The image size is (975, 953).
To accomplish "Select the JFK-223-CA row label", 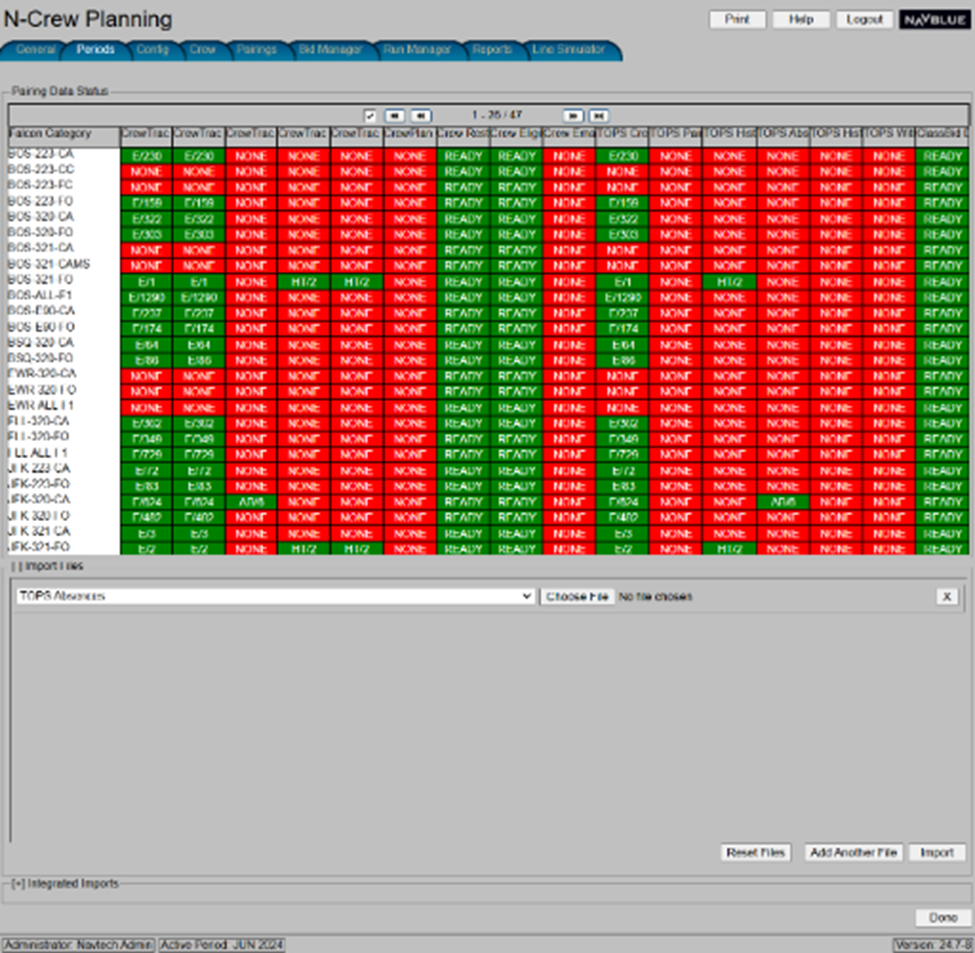I will click(39, 468).
